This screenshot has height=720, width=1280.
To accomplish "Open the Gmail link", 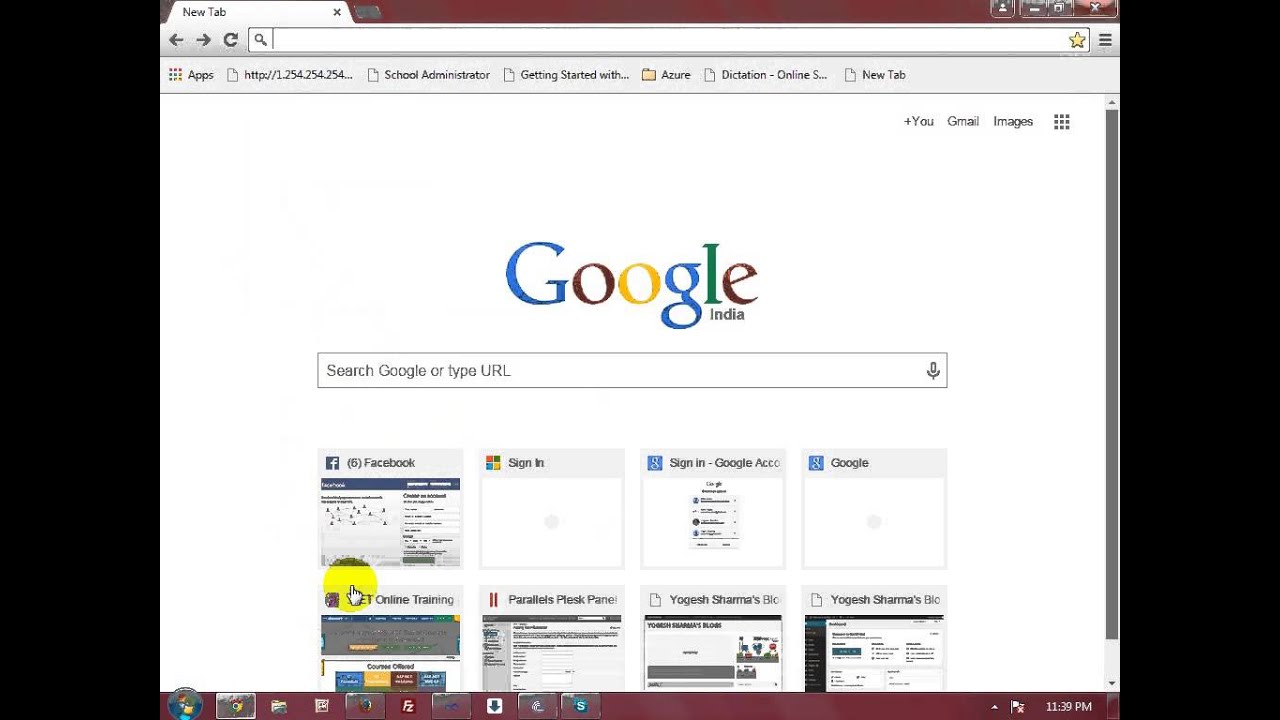I will (963, 121).
